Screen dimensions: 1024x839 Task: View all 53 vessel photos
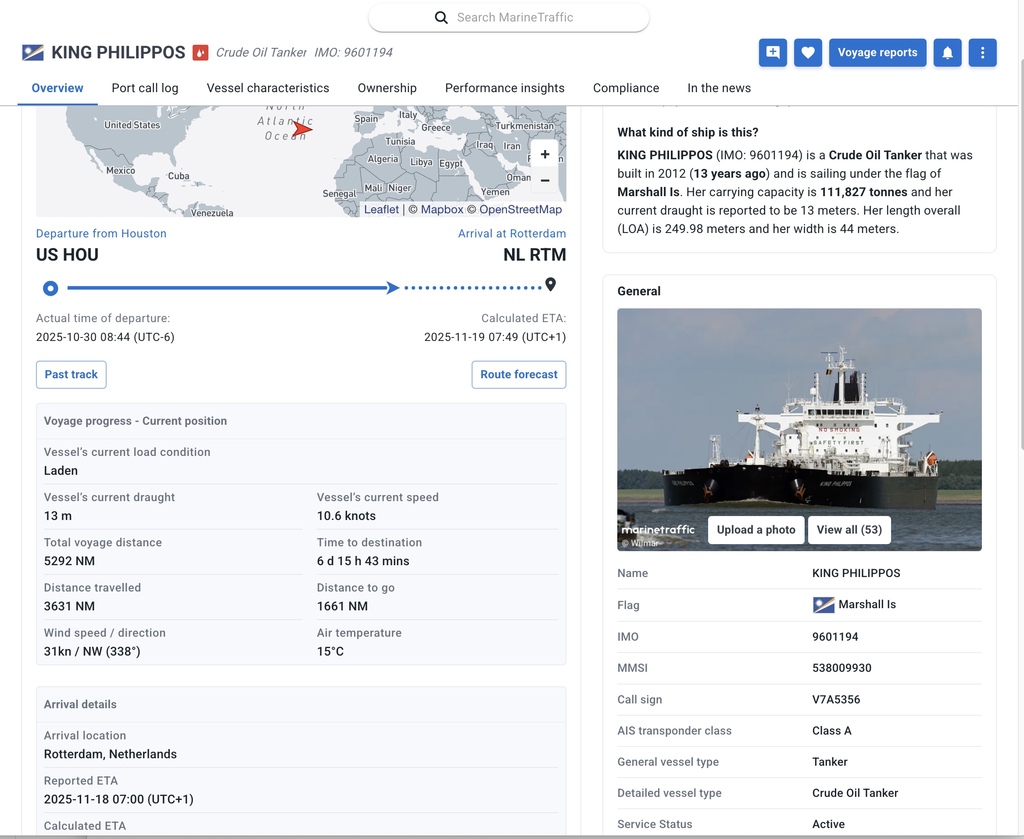pyautogui.click(x=849, y=530)
